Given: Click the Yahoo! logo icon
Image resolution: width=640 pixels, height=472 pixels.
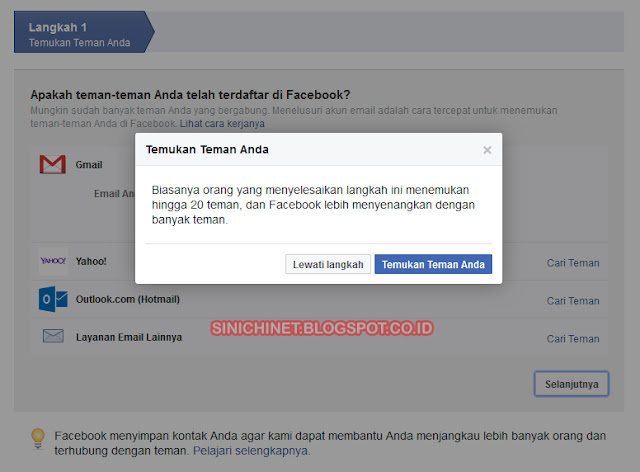Looking at the screenshot, I should (x=53, y=260).
